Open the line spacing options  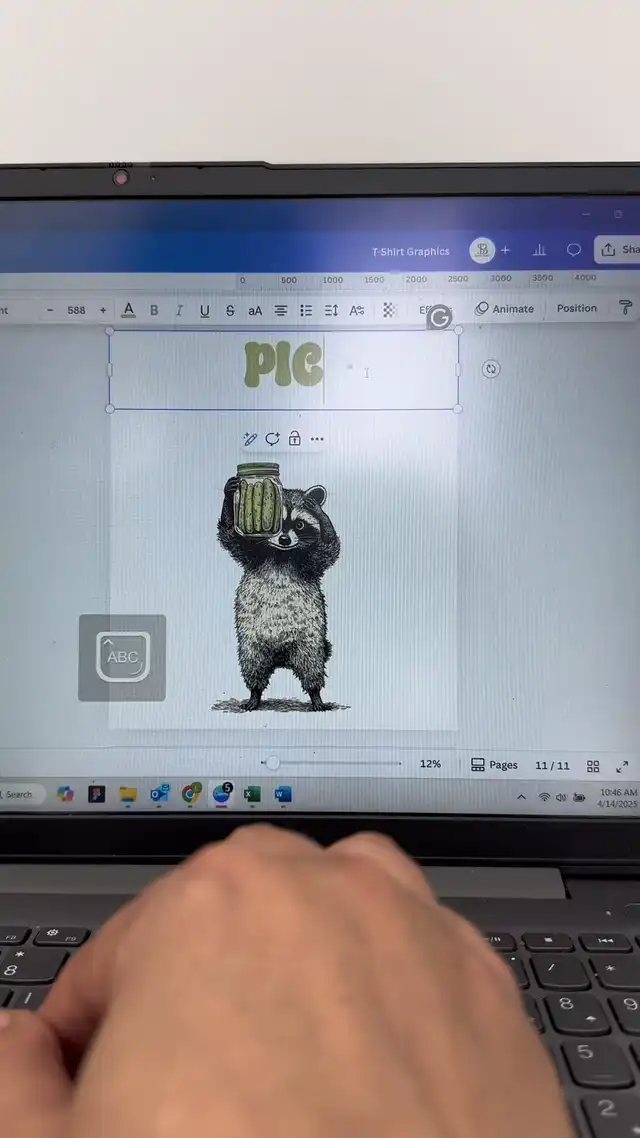point(331,311)
